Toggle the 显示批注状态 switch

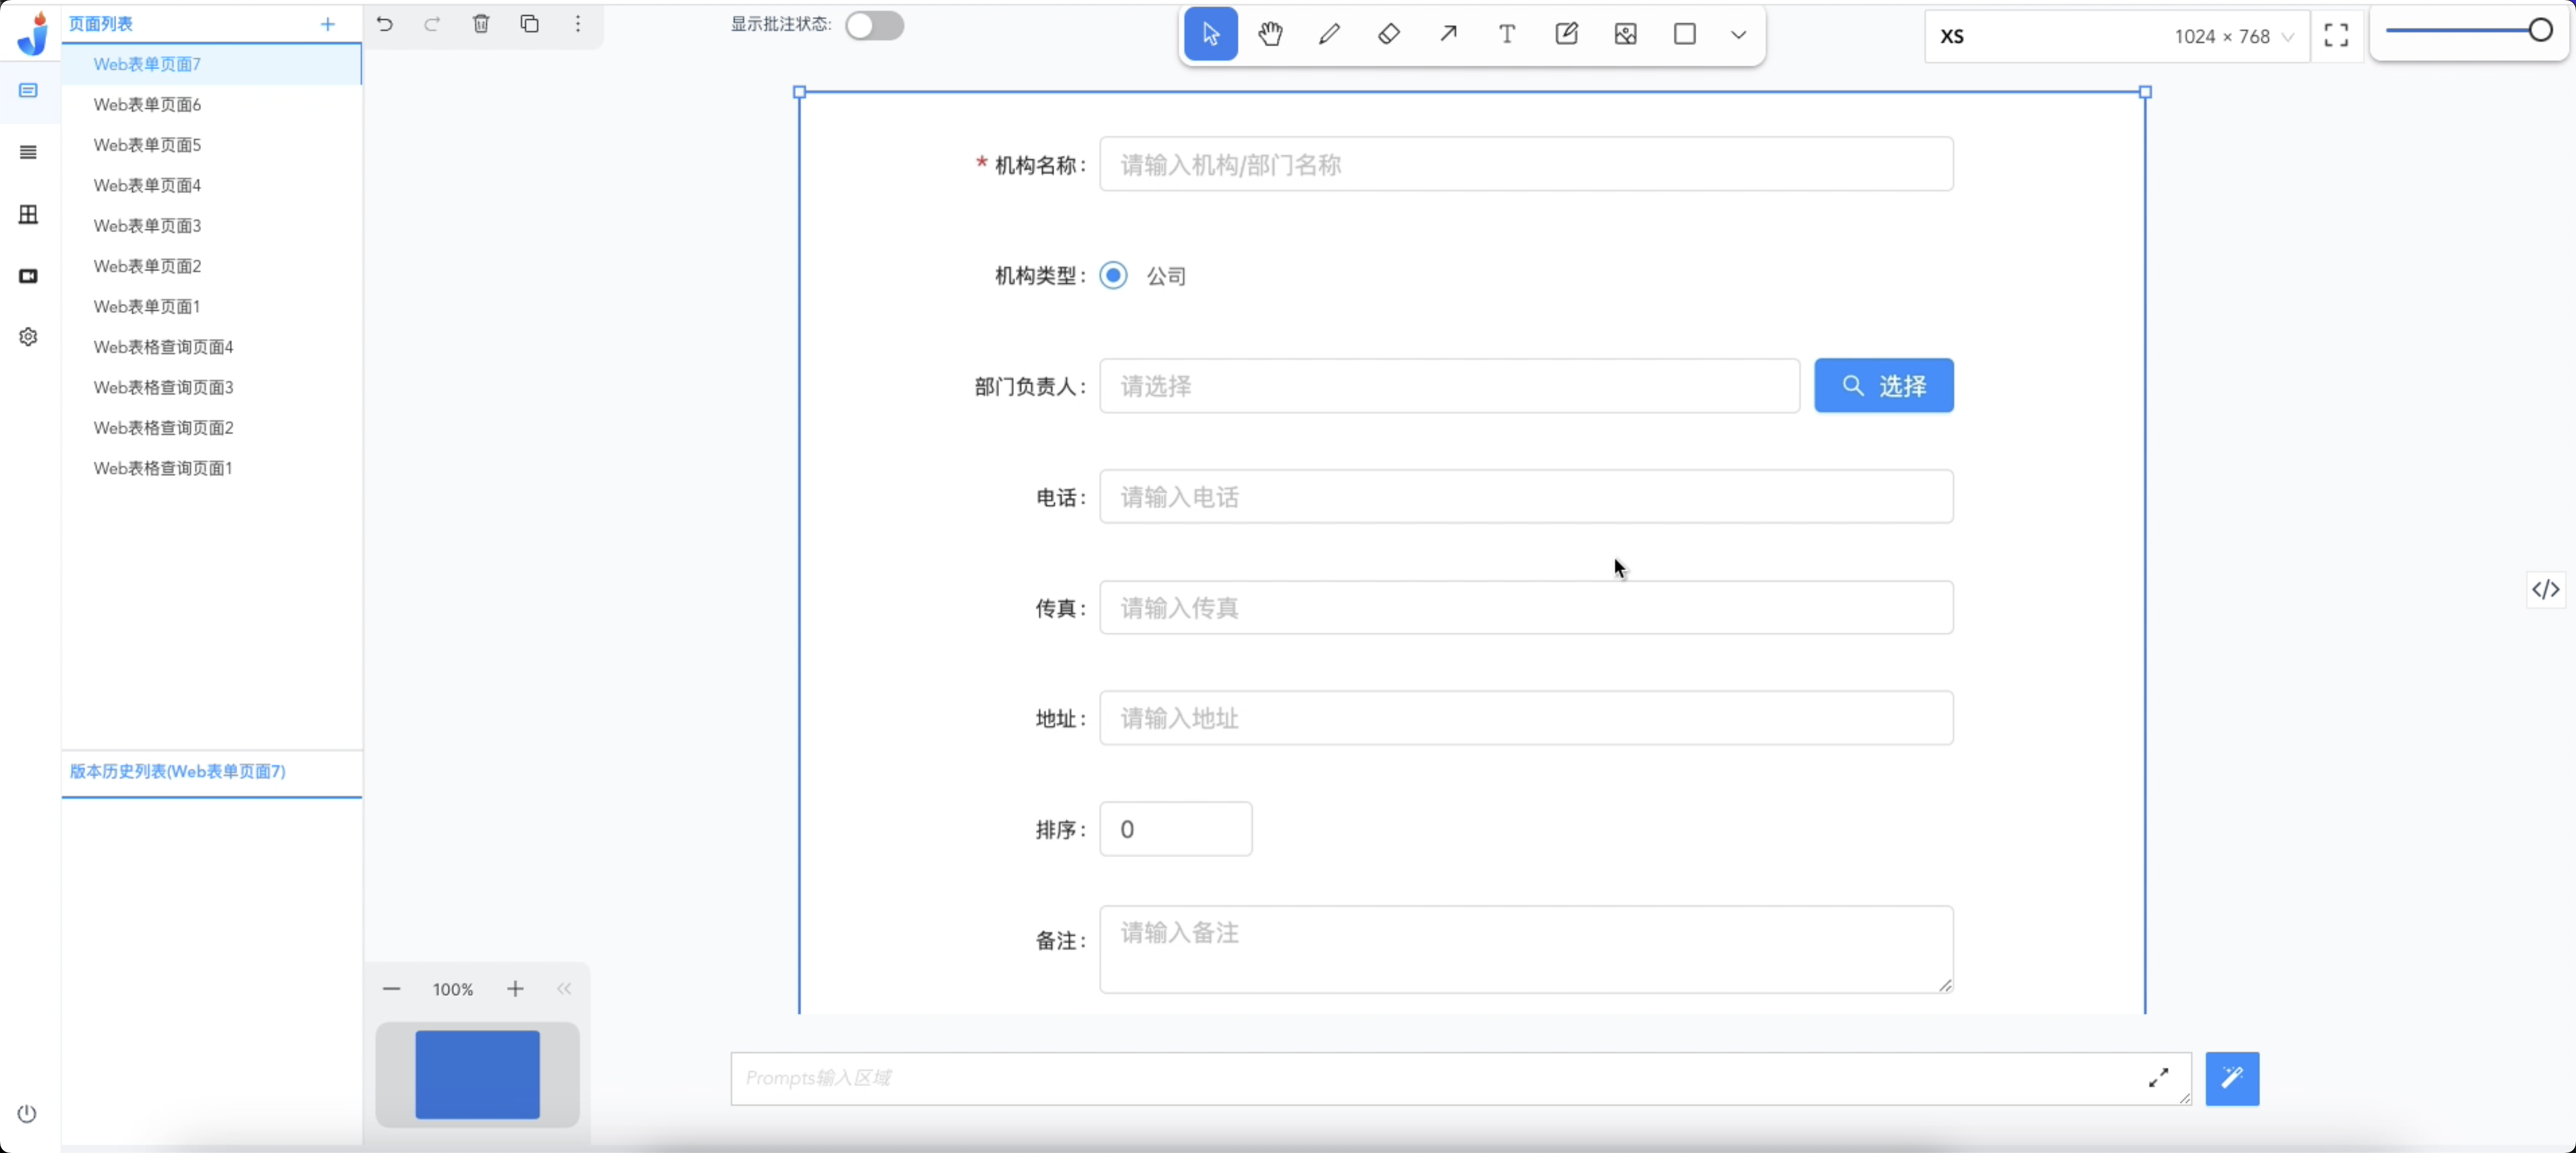coord(874,25)
